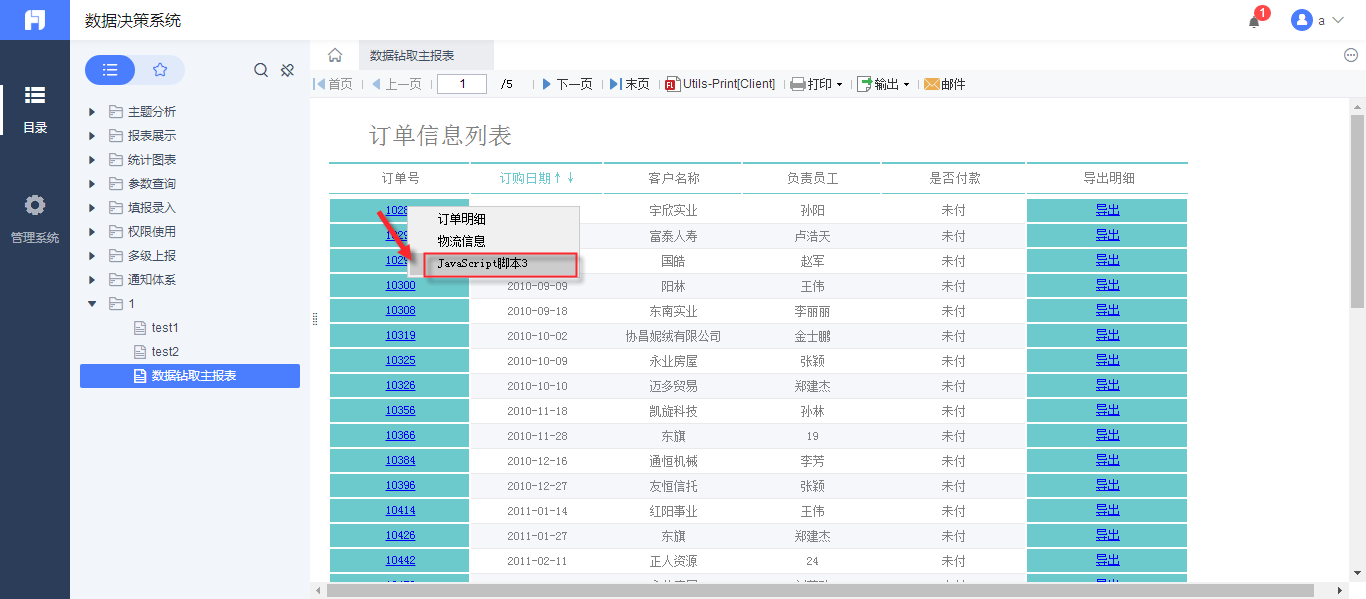Click the home icon tab
This screenshot has width=1366, height=599.
coord(335,55)
